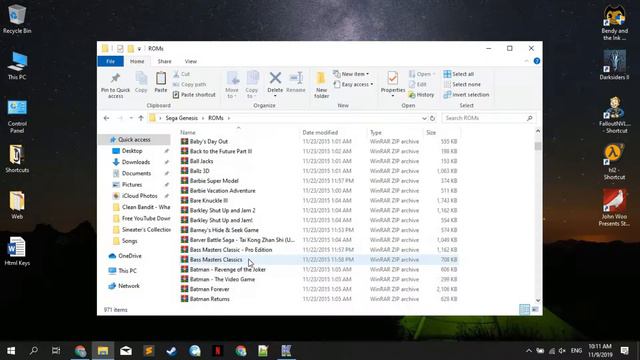Select file Batman Forever
This screenshot has width=640, height=360.
209,289
